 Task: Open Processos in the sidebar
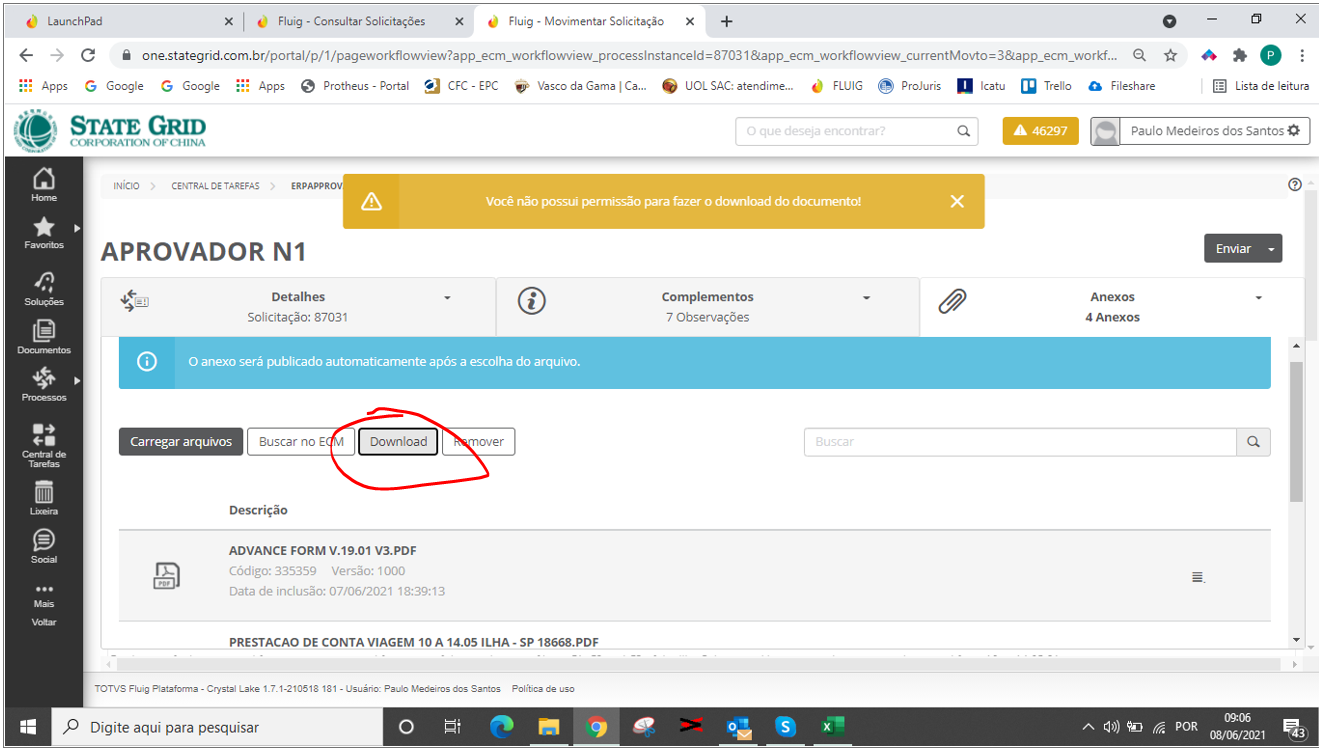coord(44,385)
